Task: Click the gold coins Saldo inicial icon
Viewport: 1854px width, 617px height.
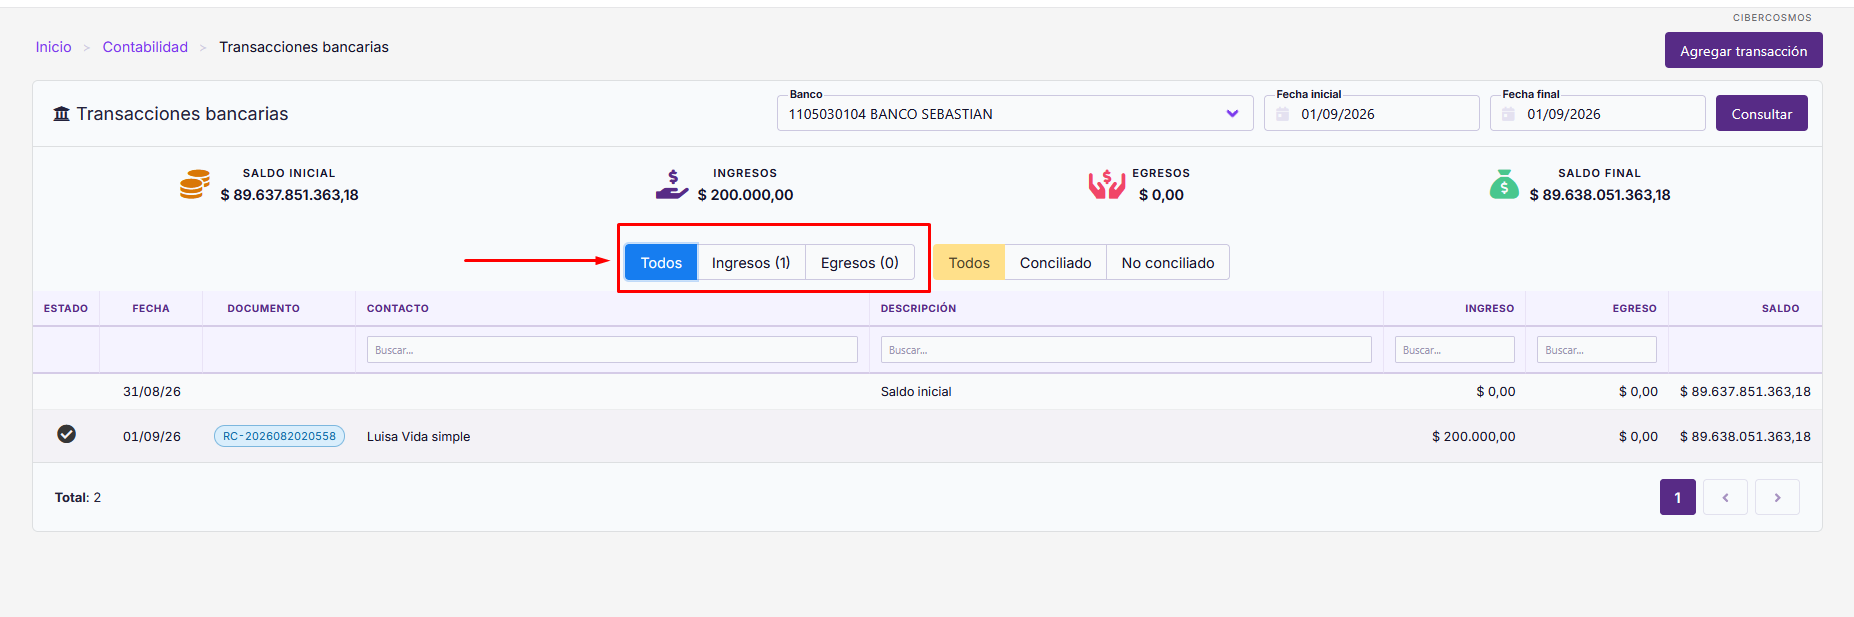Action: tap(195, 184)
